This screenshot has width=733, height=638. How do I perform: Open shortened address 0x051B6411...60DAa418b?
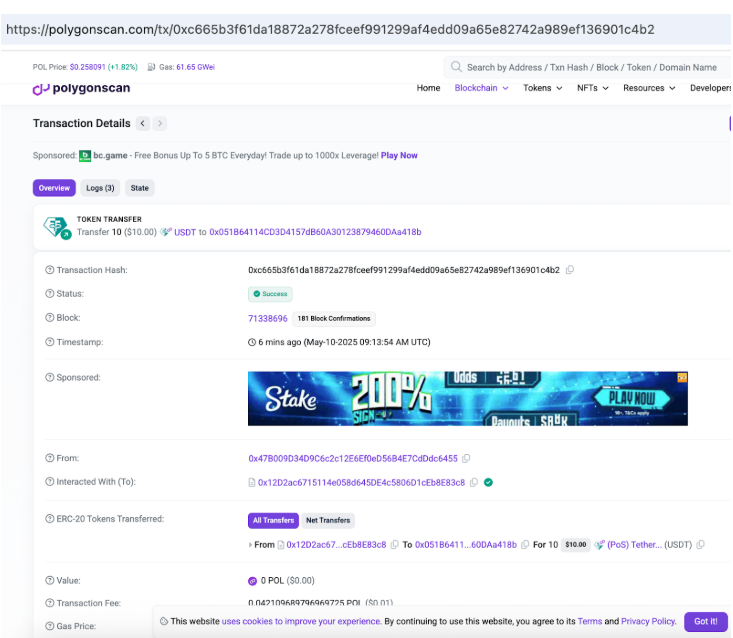coord(466,545)
